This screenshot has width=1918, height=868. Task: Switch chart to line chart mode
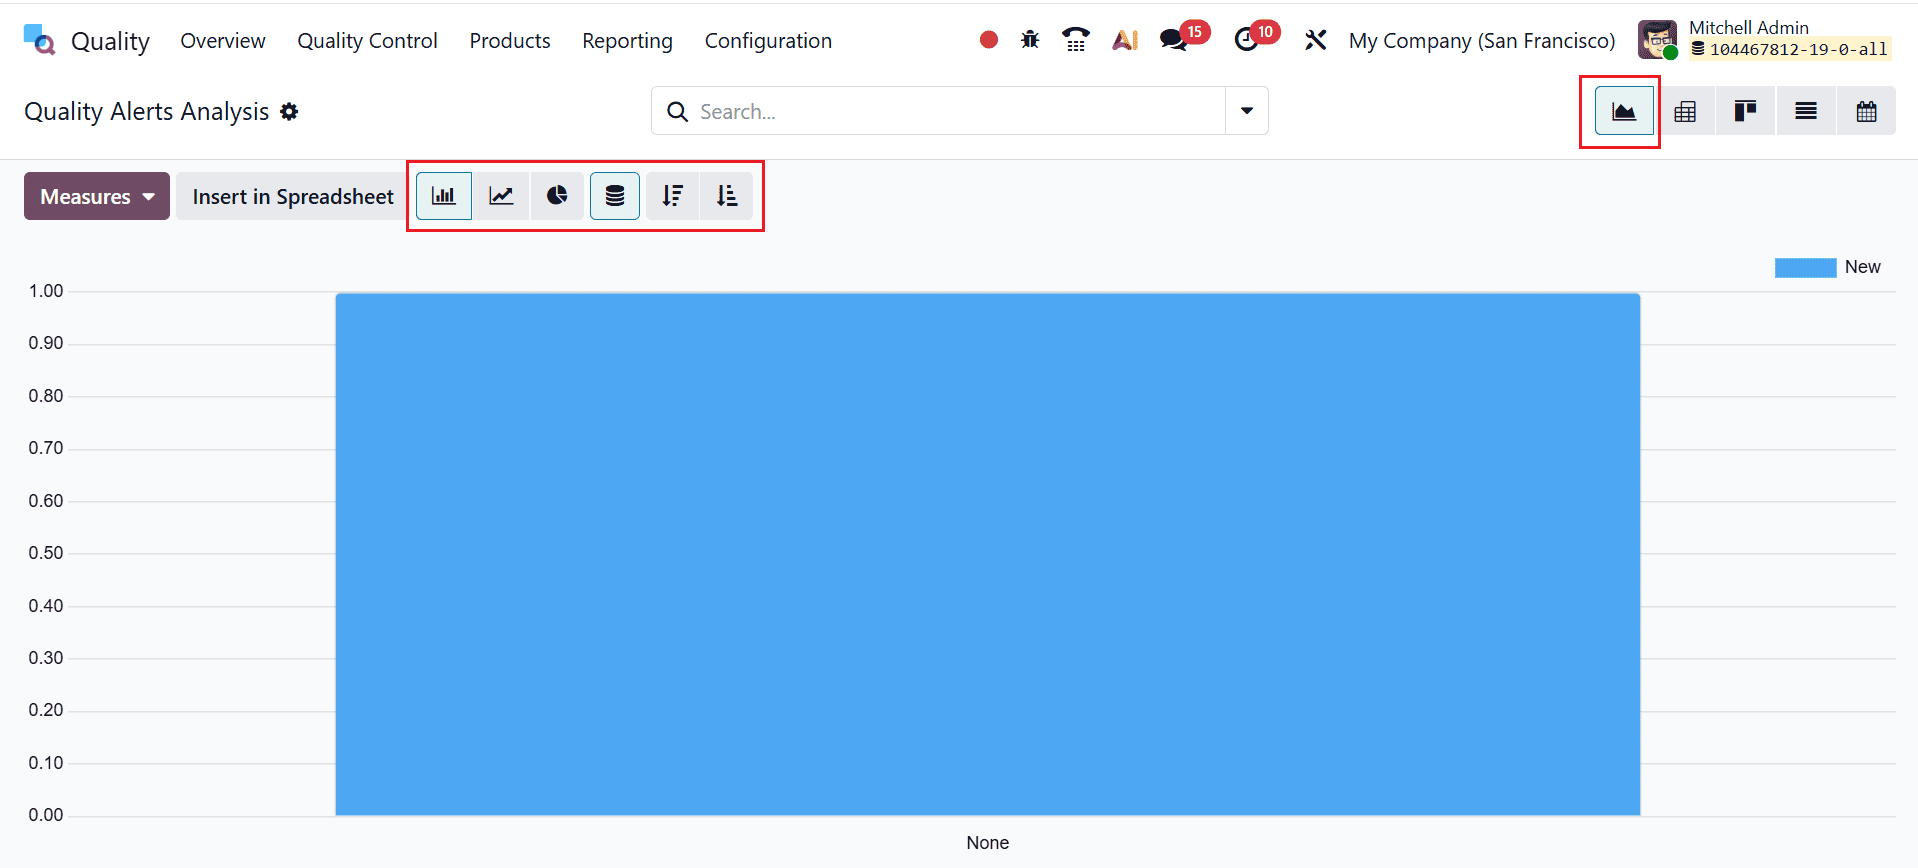point(501,196)
